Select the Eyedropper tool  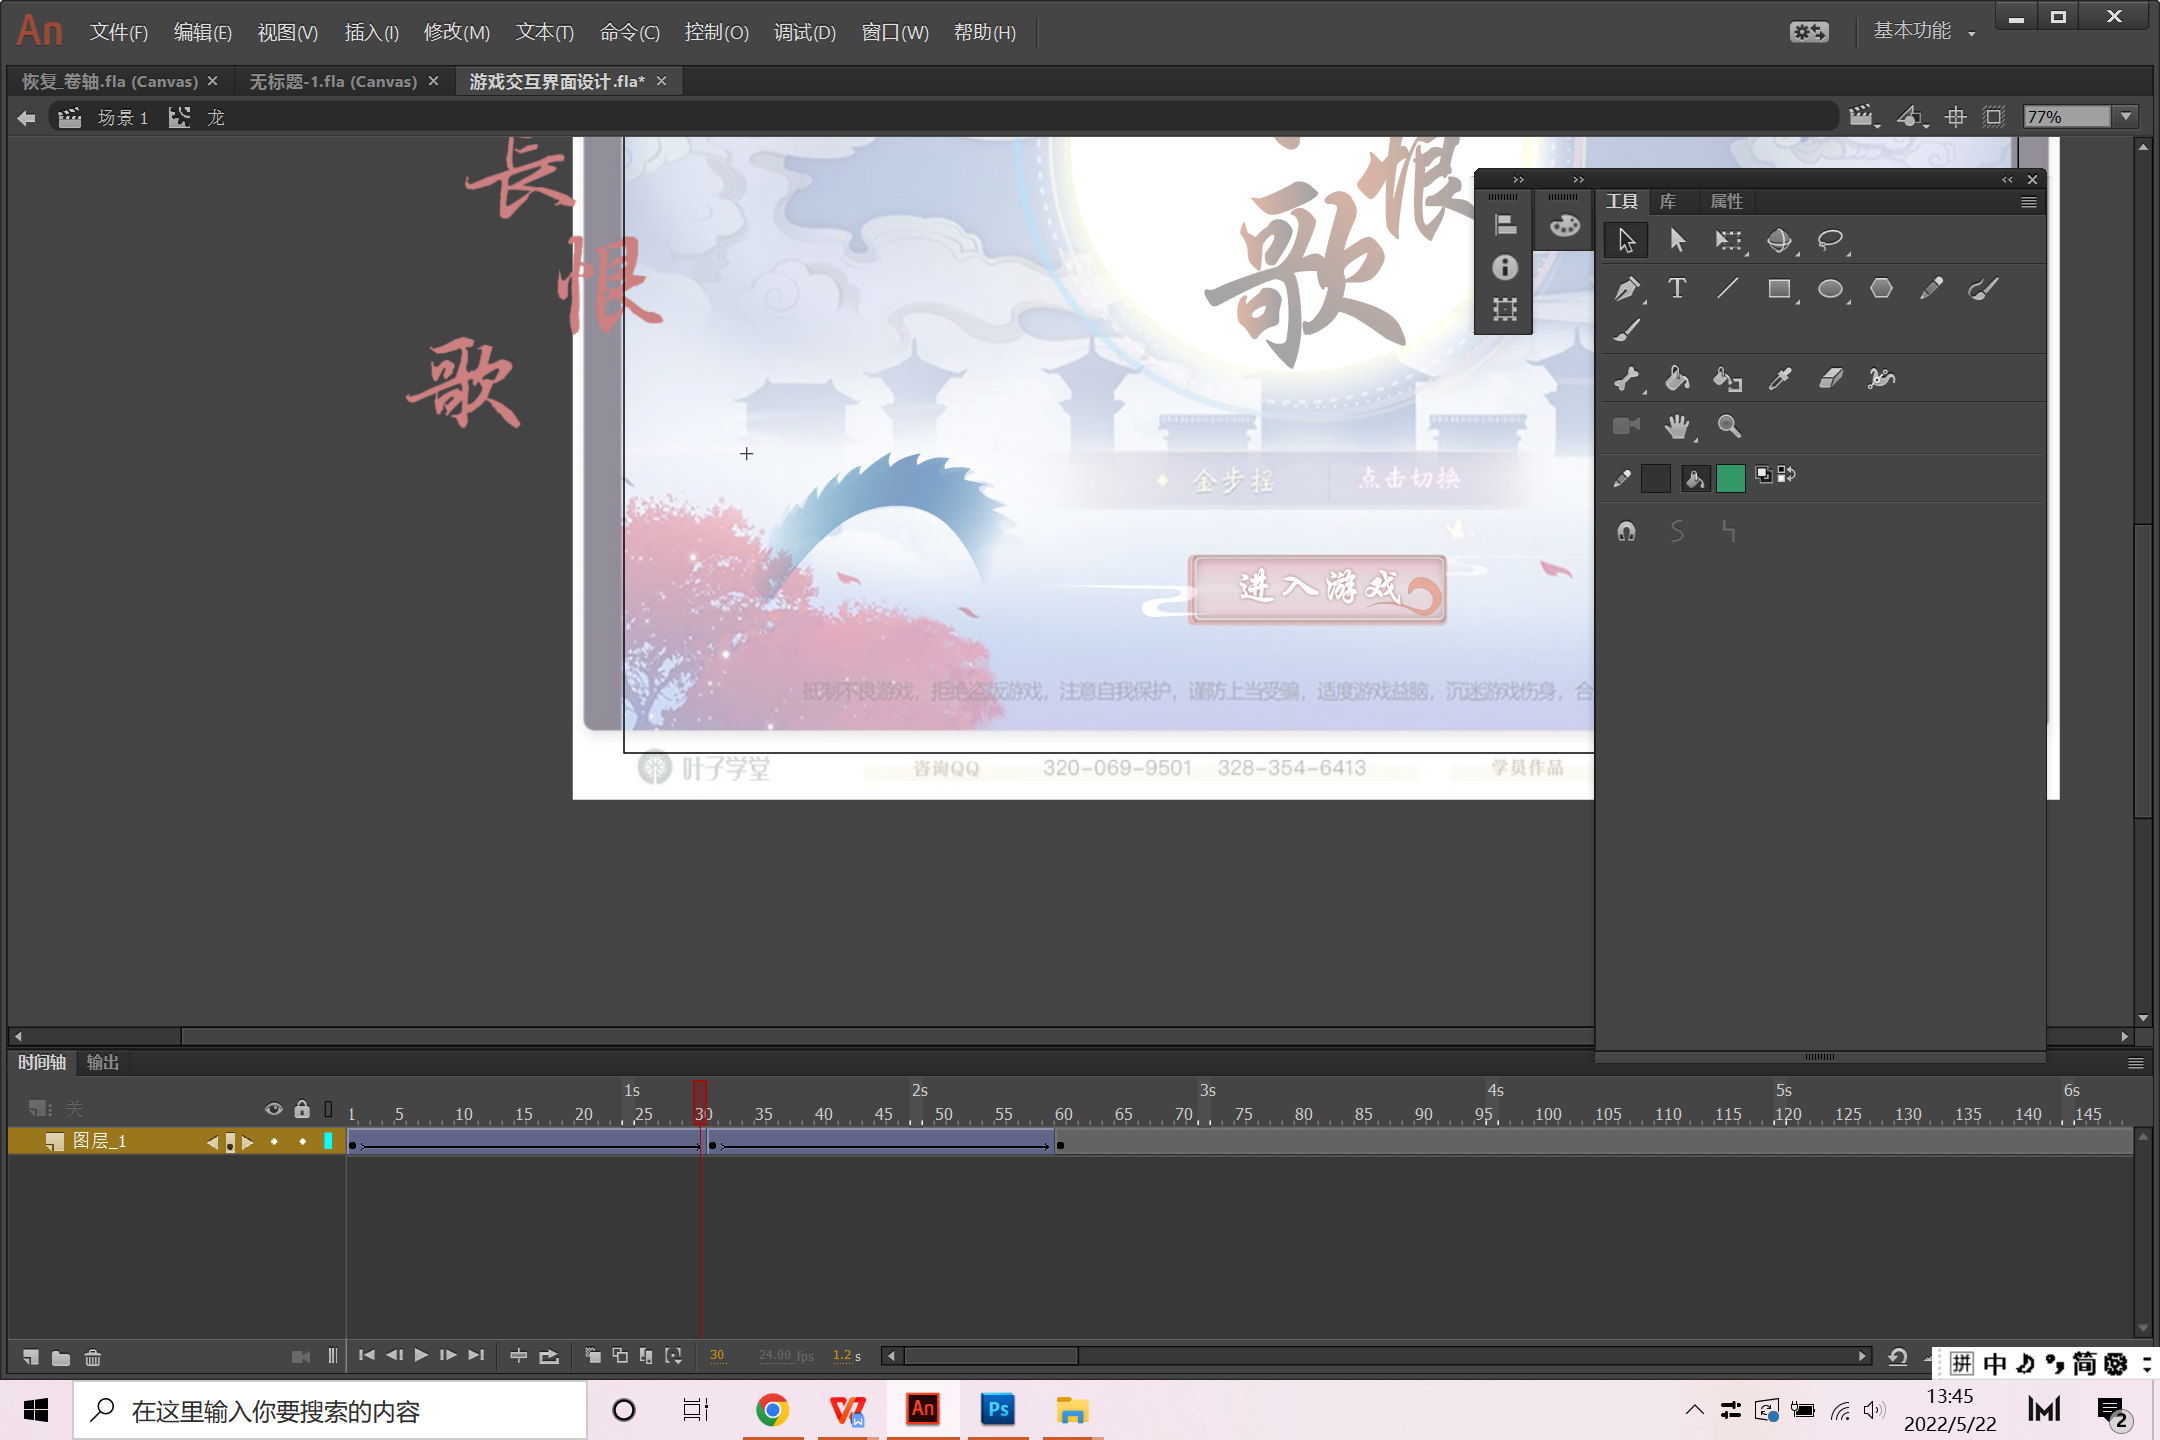(1779, 378)
